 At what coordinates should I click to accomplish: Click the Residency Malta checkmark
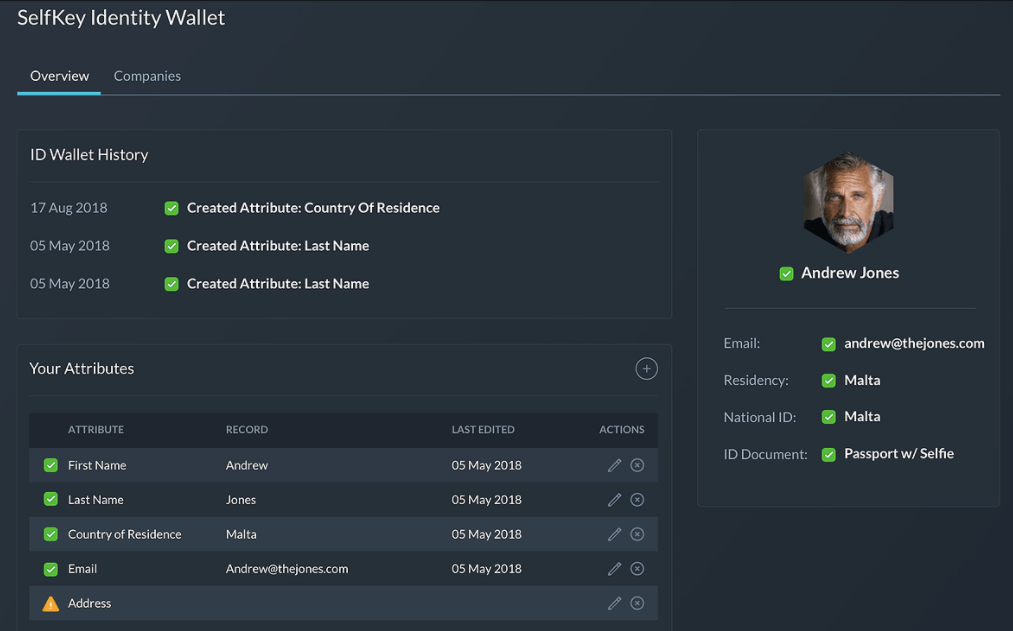point(828,381)
